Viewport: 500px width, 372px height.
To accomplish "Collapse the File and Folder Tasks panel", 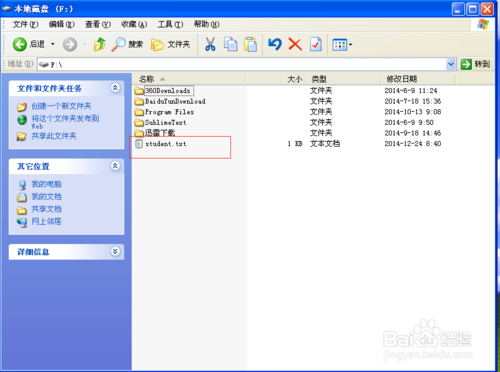I will 115,88.
